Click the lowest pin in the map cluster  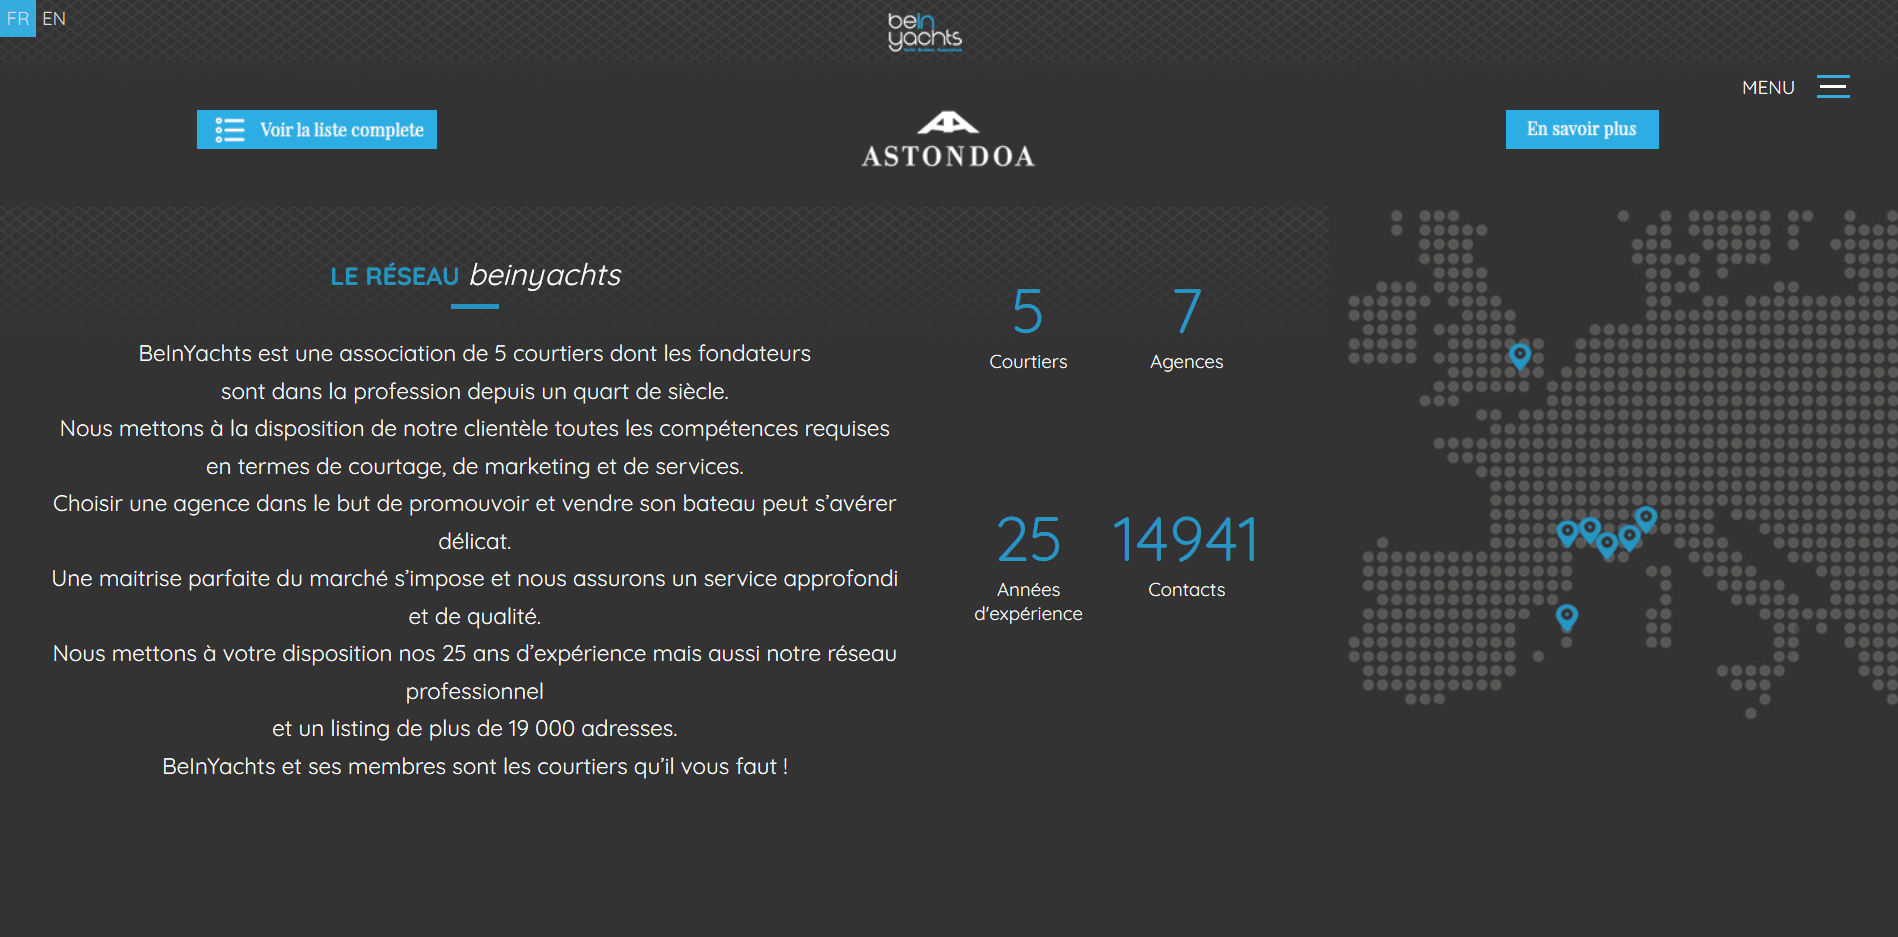pos(1607,544)
